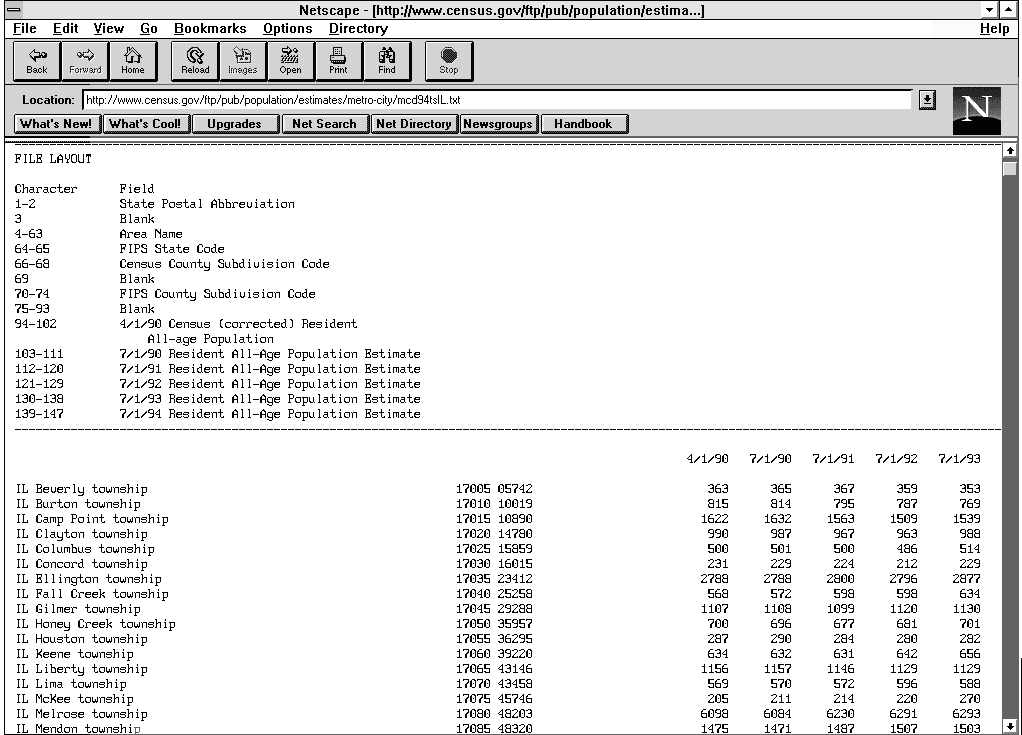
Task: Open the window control menu box
Action: (14, 10)
